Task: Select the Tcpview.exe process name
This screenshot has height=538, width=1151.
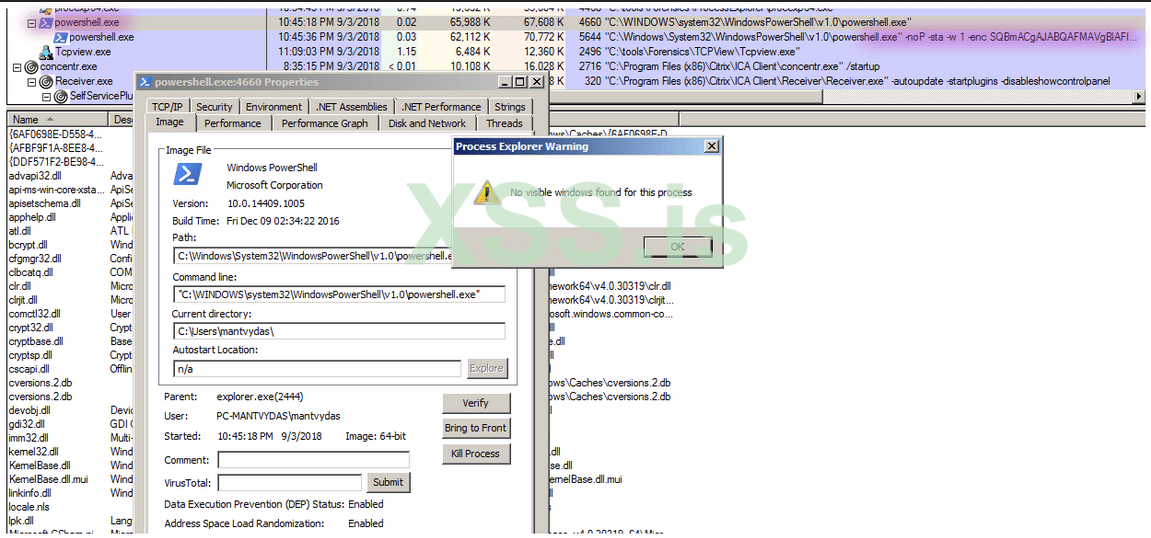Action: pyautogui.click(x=84, y=51)
